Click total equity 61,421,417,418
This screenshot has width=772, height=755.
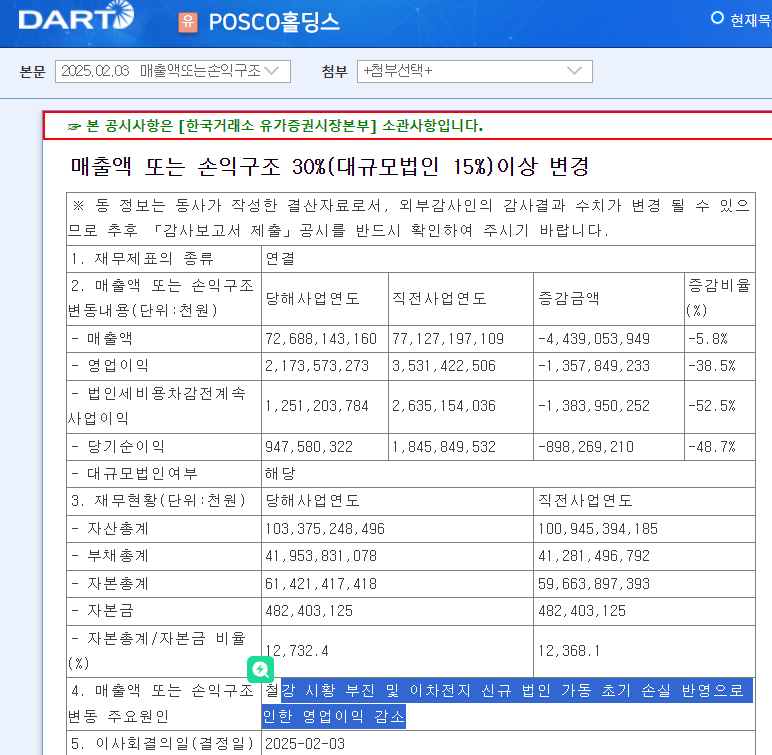(321, 584)
